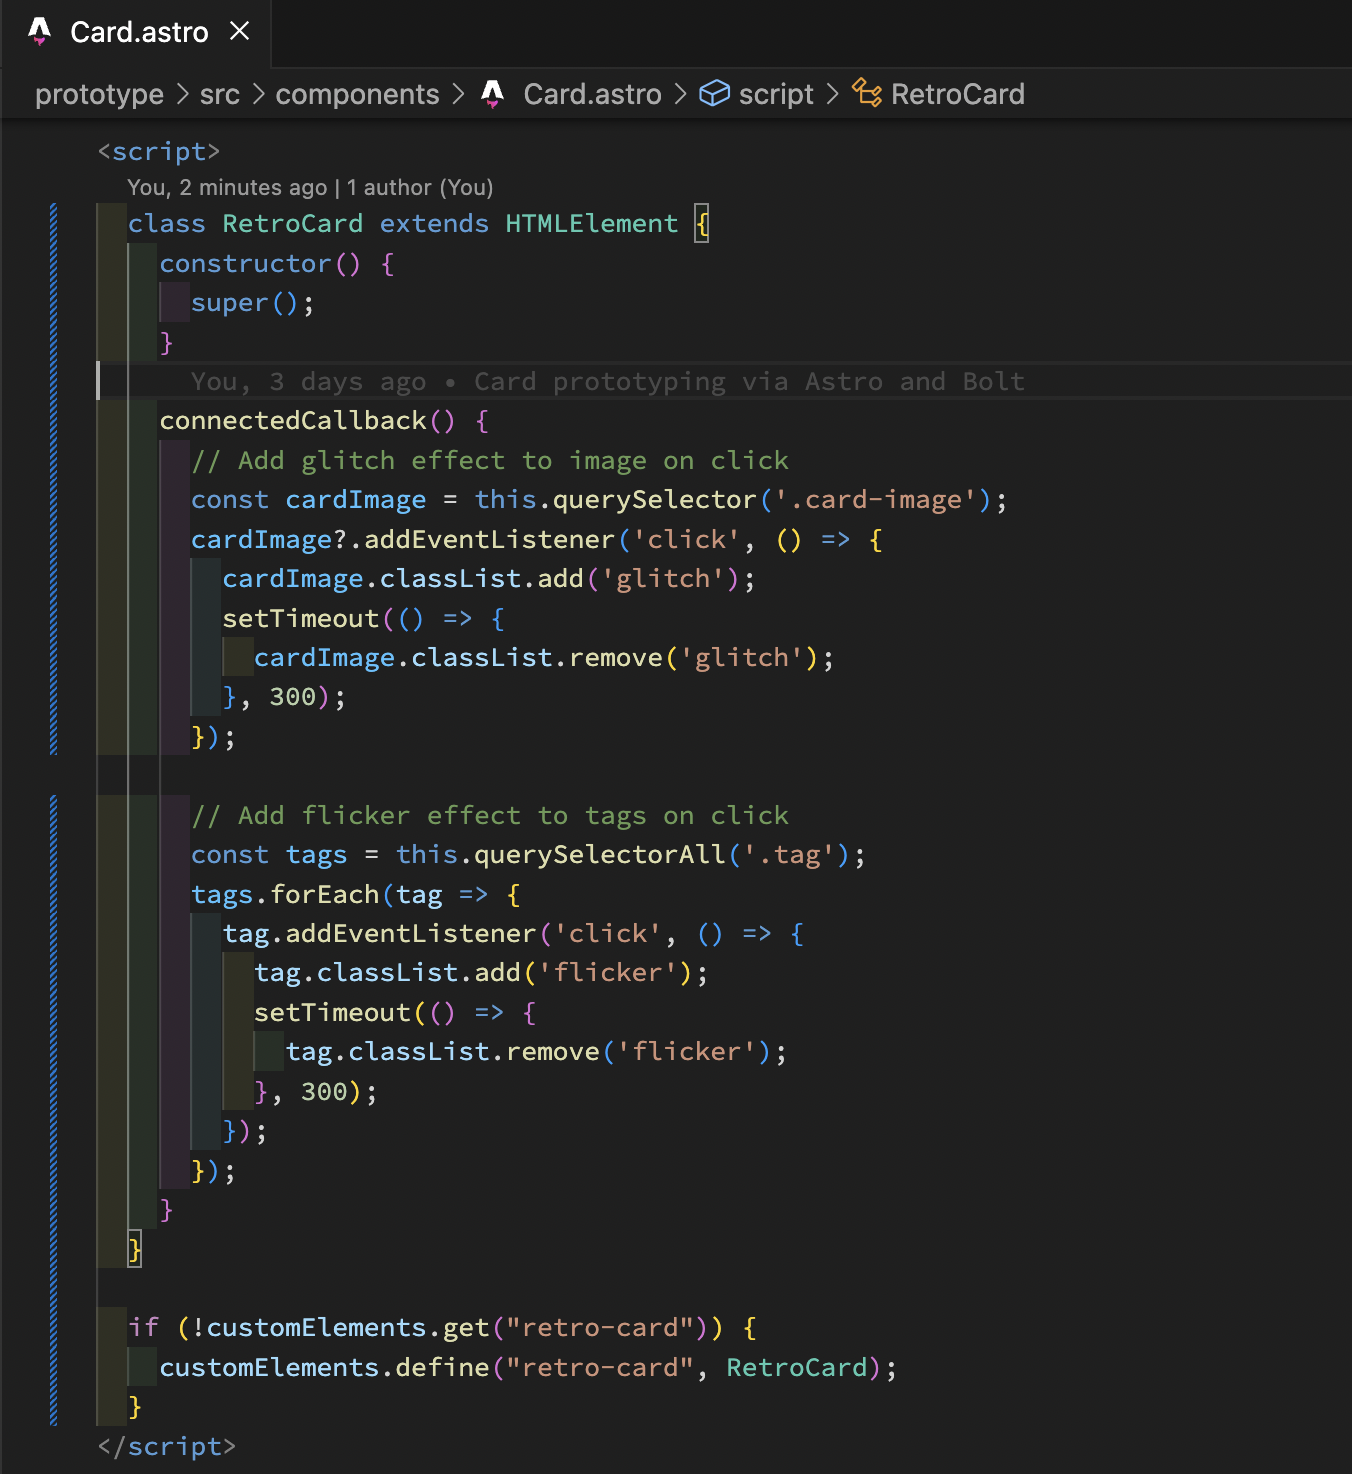
Task: Click the script module cube icon in the breadcrumb
Action: (714, 94)
